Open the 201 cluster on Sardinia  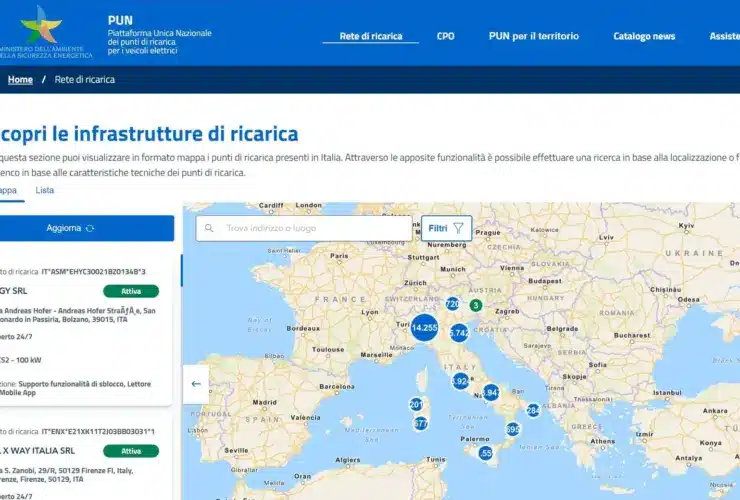tap(416, 404)
